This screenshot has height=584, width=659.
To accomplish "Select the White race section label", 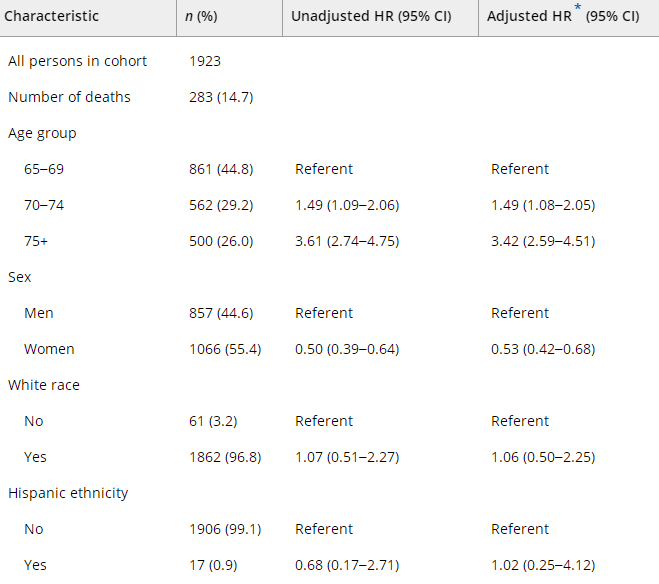I will (x=44, y=385).
